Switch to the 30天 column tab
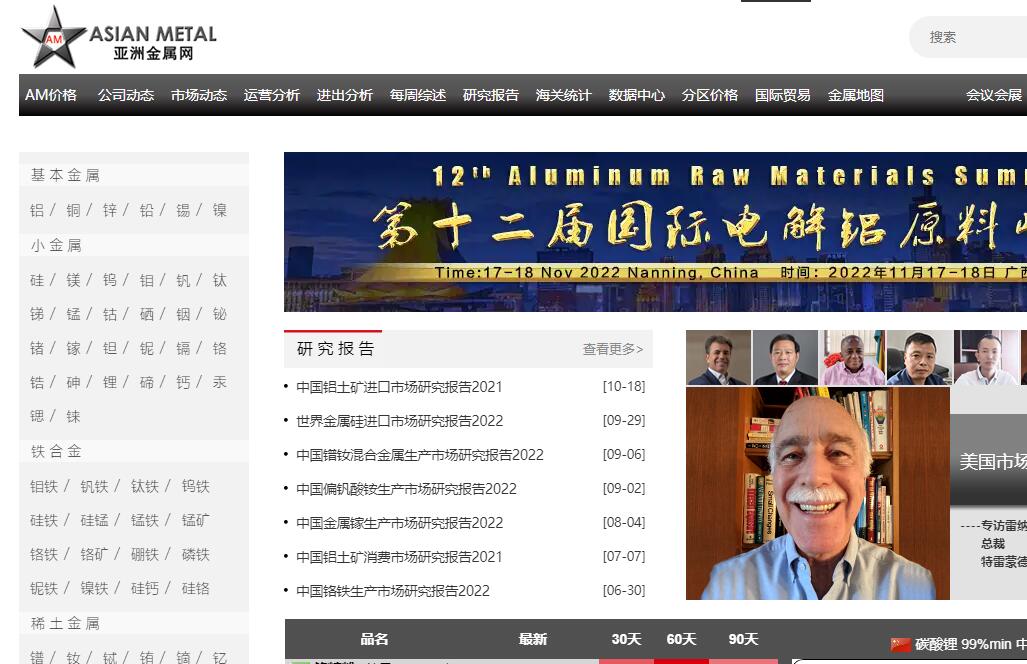The height and width of the screenshot is (664, 1027). 626,639
